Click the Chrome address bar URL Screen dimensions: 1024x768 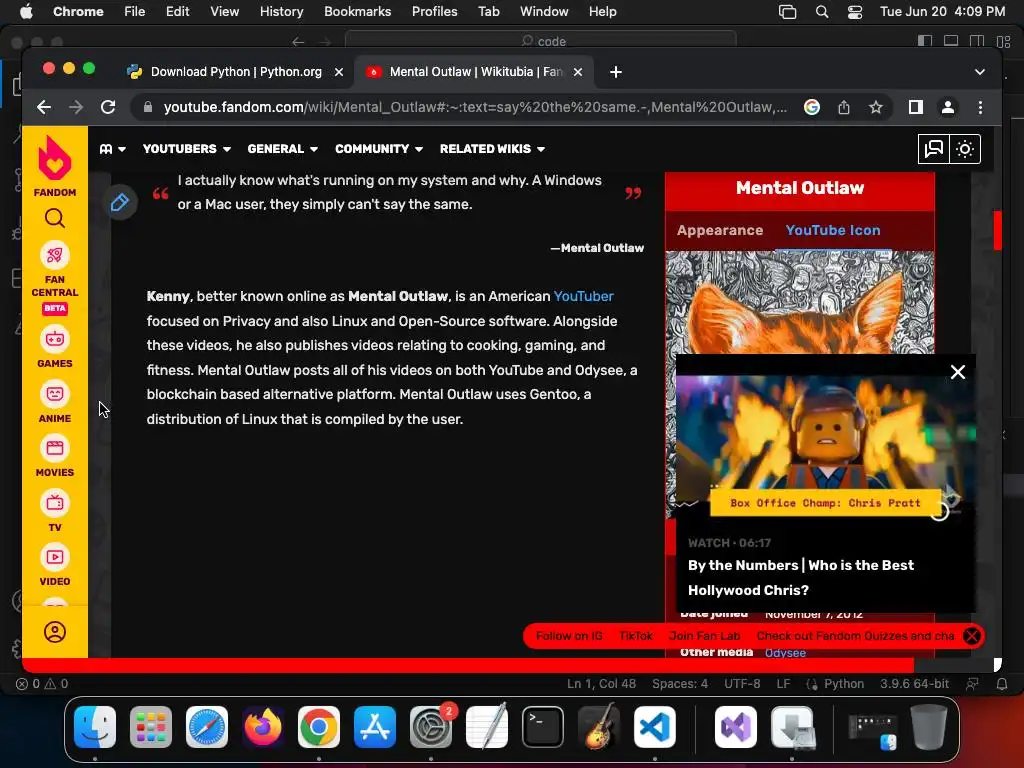[475, 107]
